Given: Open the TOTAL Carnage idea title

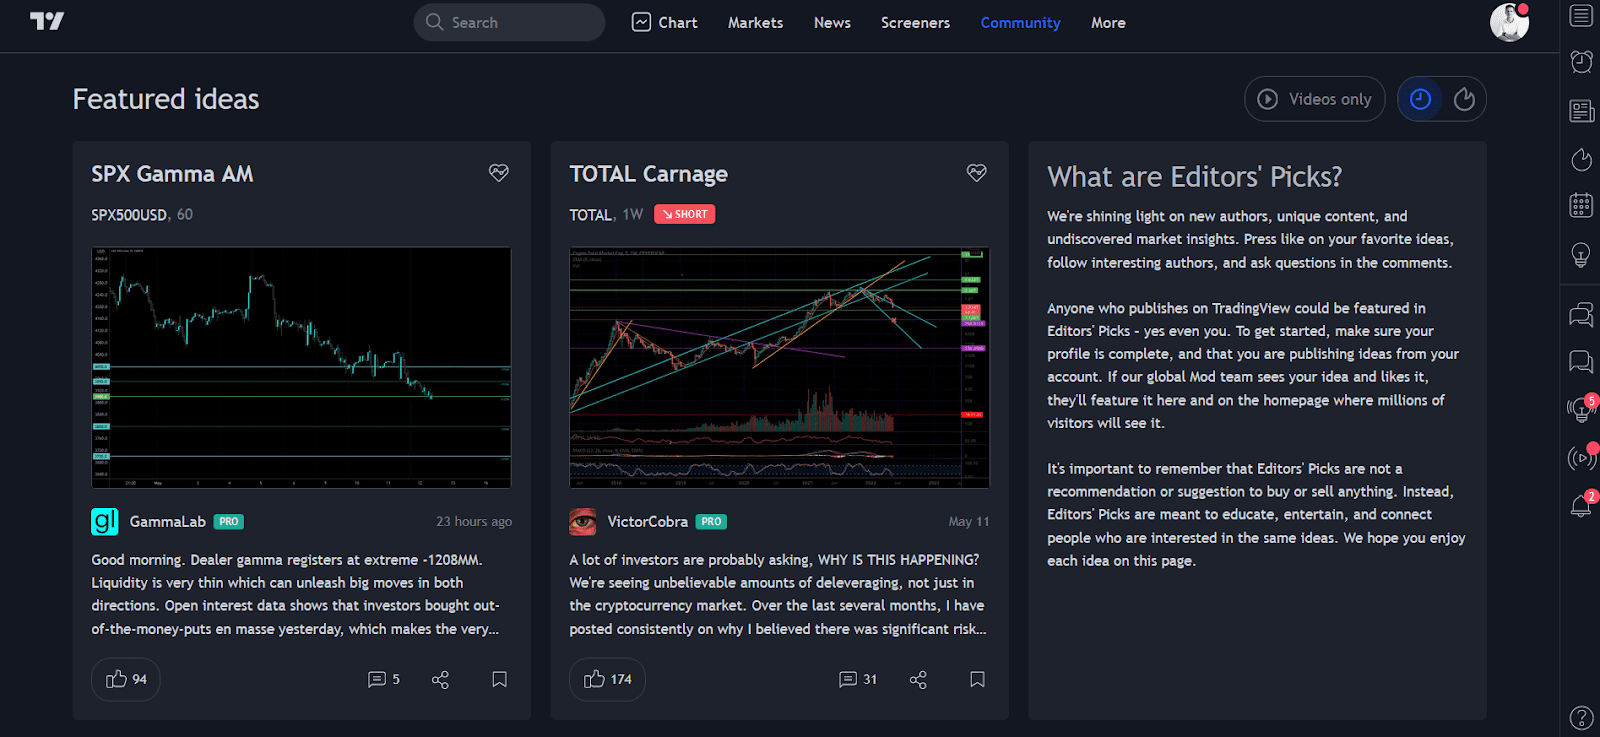Looking at the screenshot, I should [x=648, y=174].
